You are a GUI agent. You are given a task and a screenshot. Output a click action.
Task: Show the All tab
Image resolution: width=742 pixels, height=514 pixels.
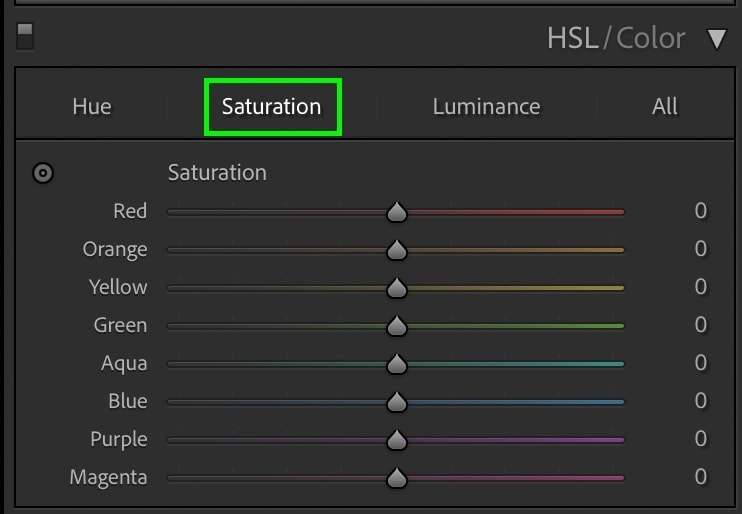click(665, 106)
